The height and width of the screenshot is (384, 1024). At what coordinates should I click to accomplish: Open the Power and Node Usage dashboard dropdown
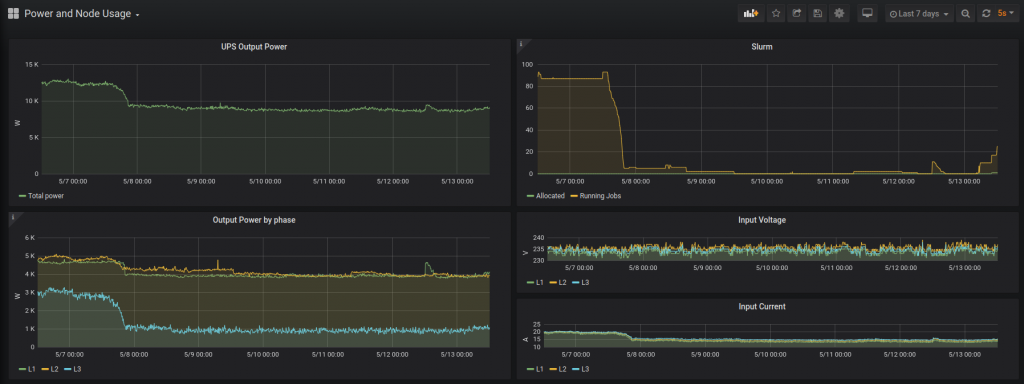tap(82, 14)
